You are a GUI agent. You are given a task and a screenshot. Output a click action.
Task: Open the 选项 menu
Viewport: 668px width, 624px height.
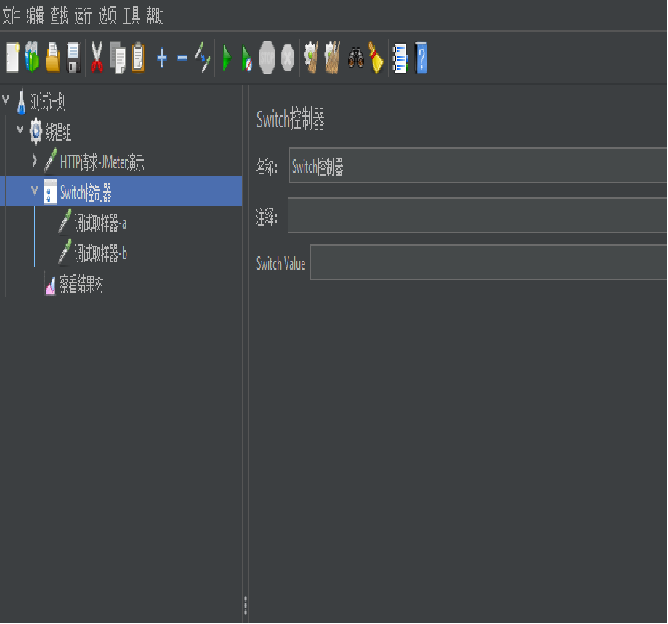pos(107,16)
